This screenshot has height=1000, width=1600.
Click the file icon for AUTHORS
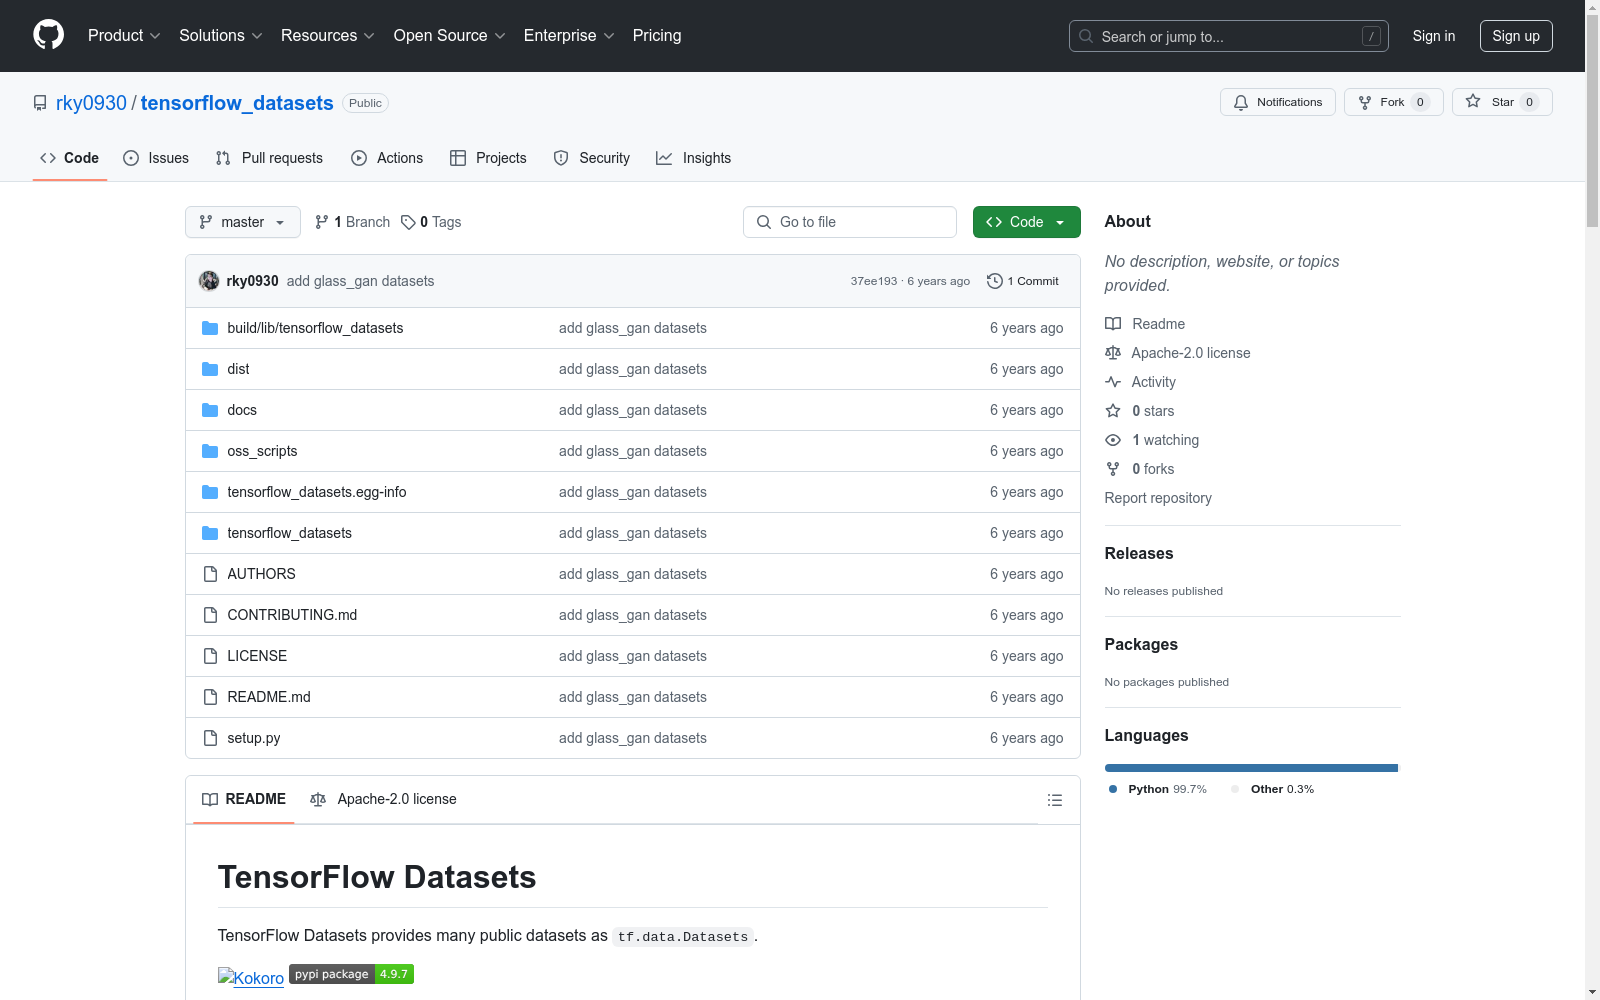pos(210,574)
